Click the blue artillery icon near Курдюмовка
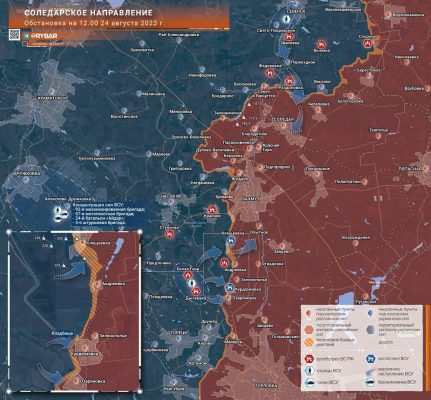431x400 pixels. click(229, 288)
